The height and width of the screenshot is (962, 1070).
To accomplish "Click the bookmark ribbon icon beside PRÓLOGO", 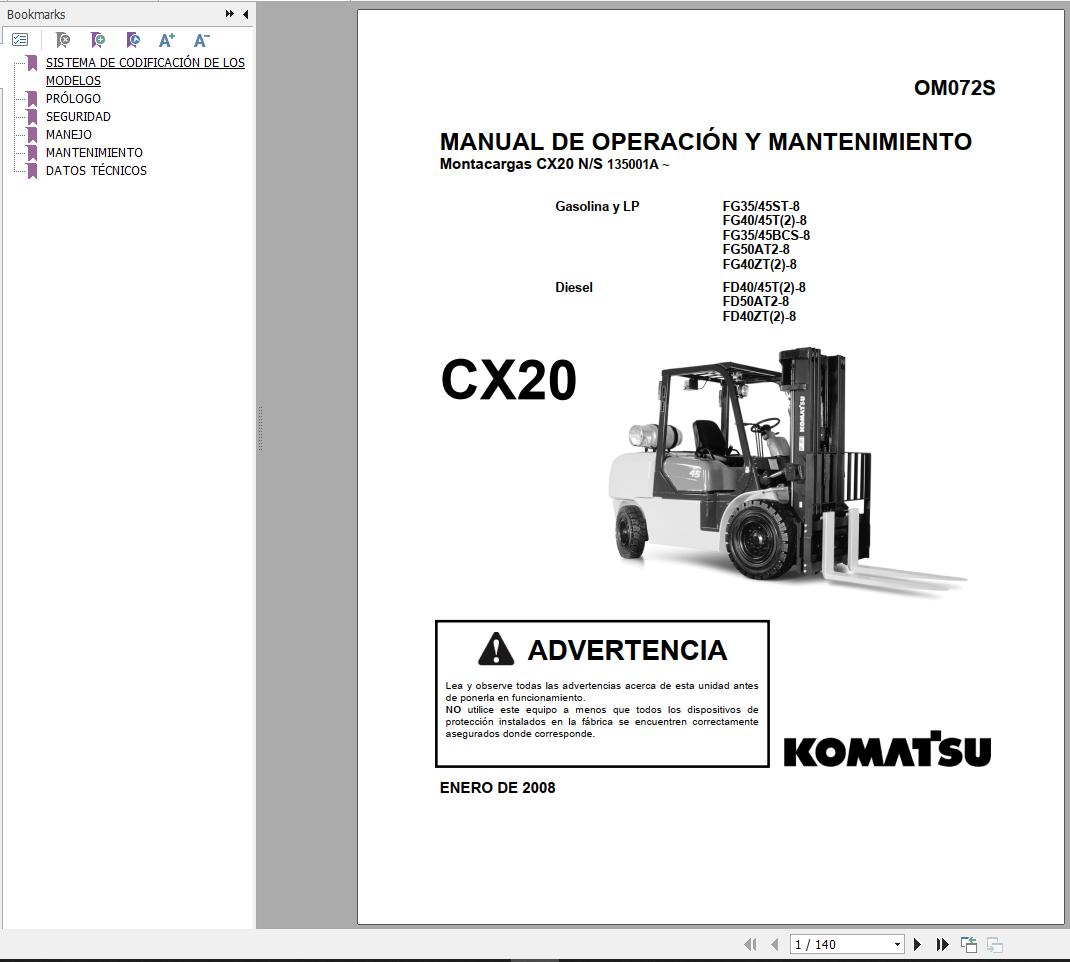I will click(31, 99).
